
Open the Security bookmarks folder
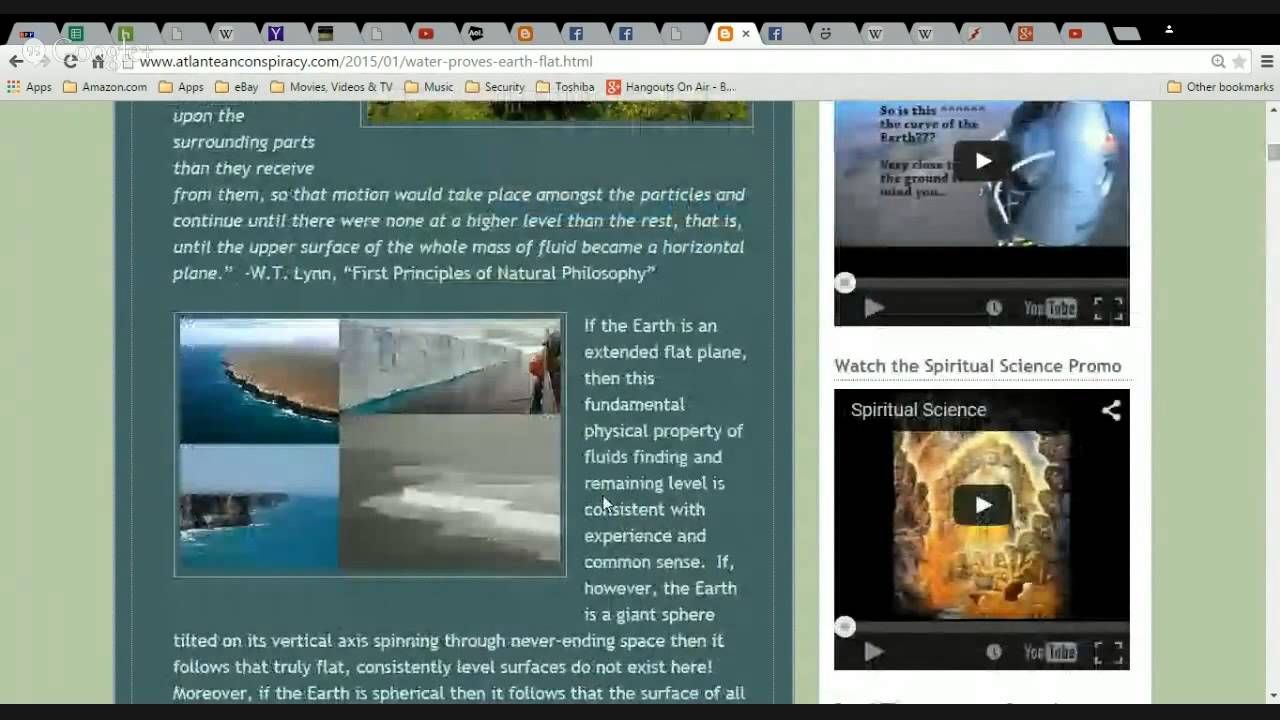494,87
